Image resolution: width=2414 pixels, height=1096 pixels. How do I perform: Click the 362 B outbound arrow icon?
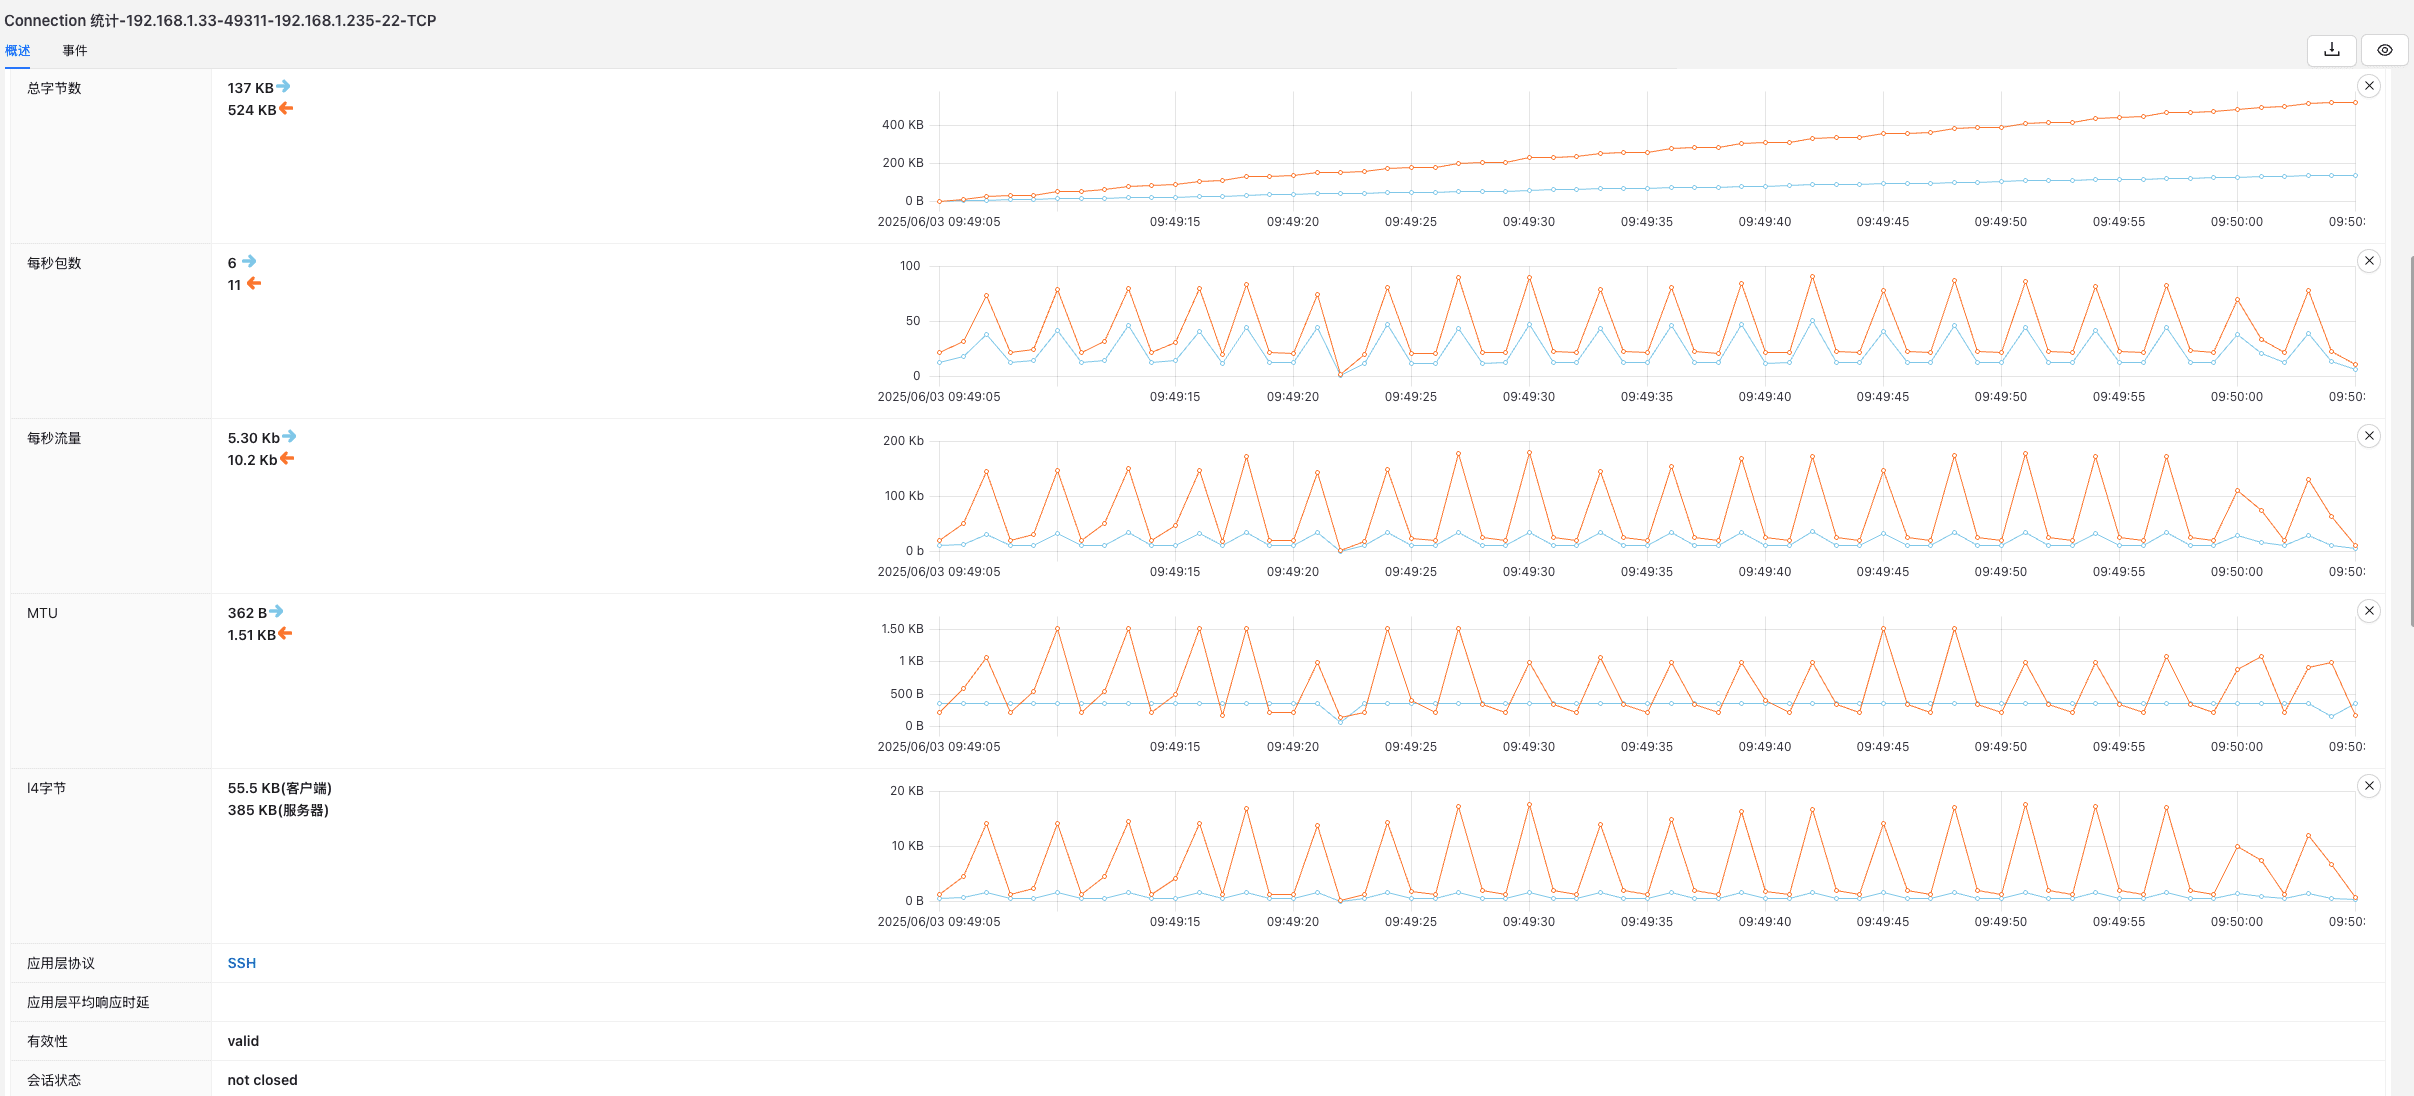coord(277,611)
